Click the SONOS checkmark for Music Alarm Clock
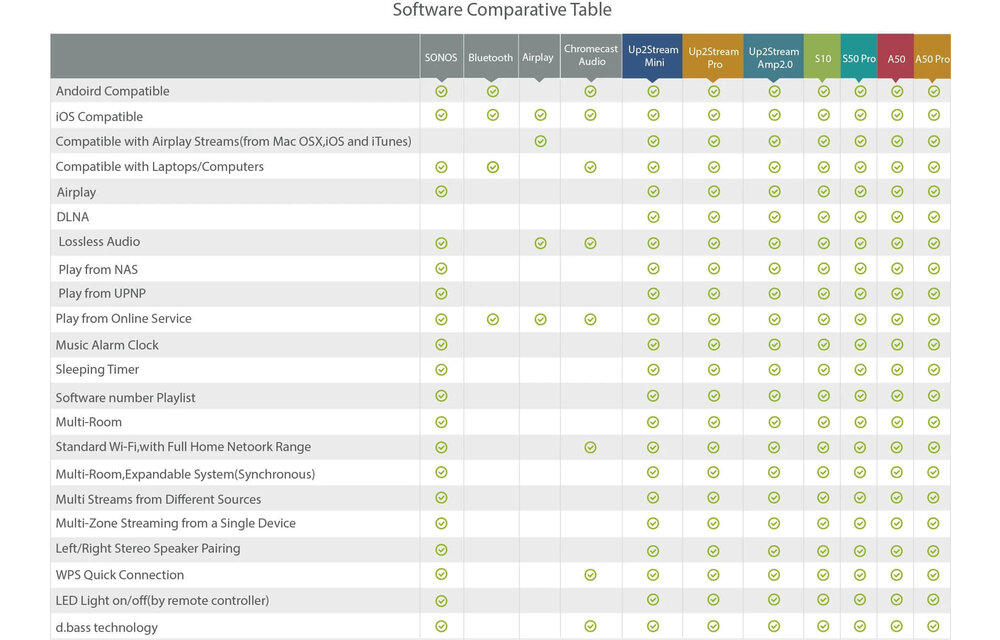This screenshot has width=1000, height=640. (441, 345)
